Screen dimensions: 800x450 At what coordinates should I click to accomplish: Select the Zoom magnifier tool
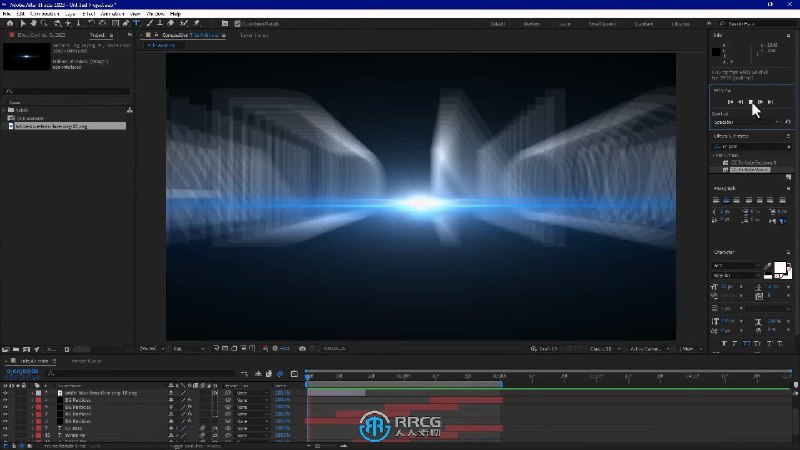(x=44, y=23)
